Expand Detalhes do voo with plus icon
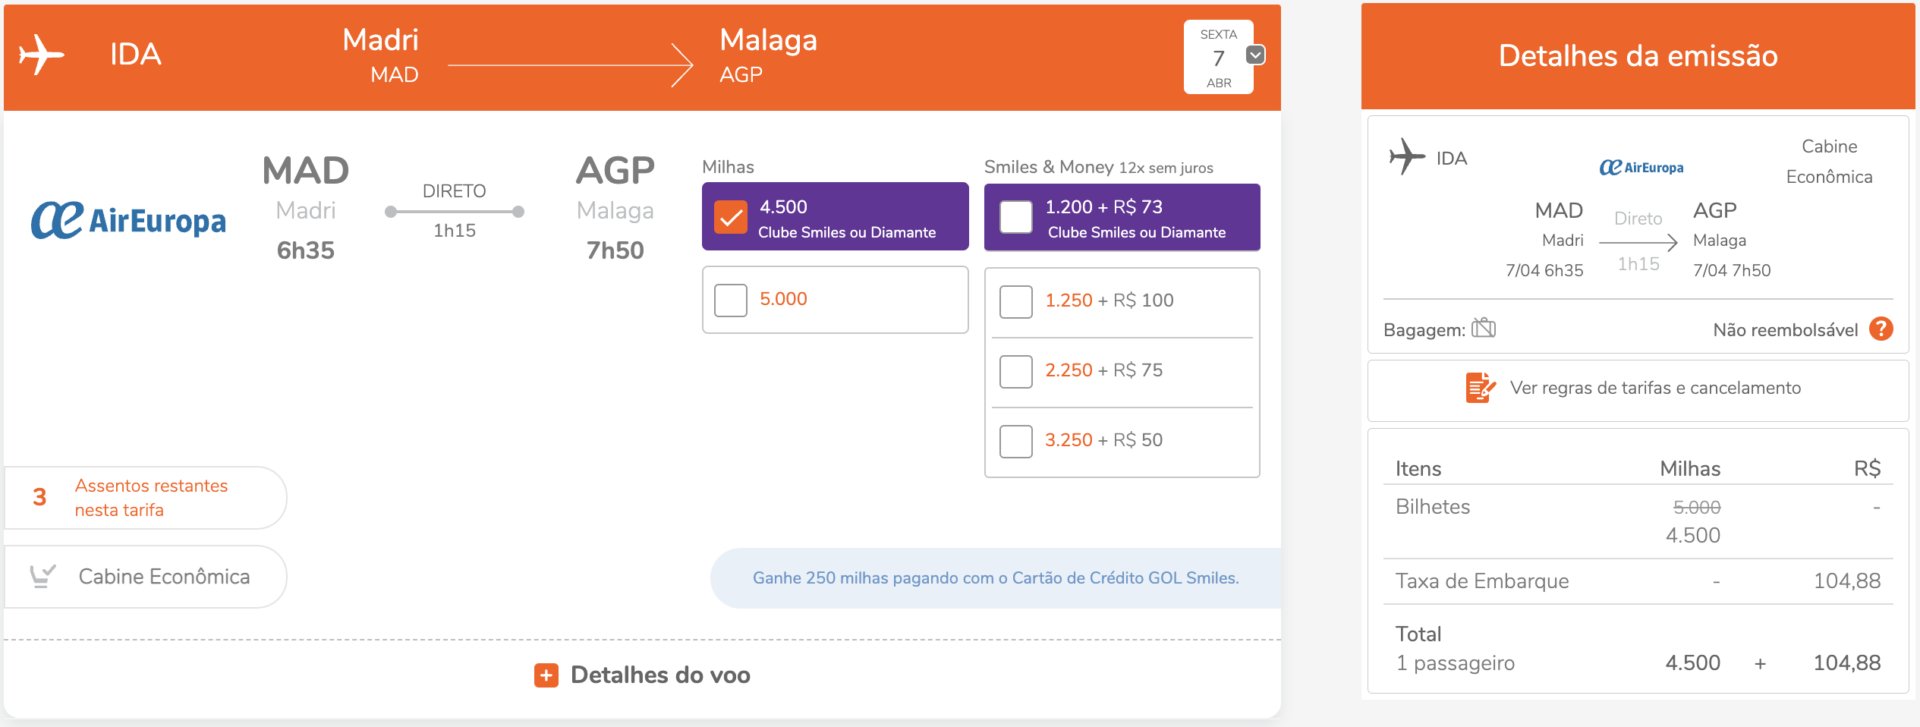 tap(546, 676)
